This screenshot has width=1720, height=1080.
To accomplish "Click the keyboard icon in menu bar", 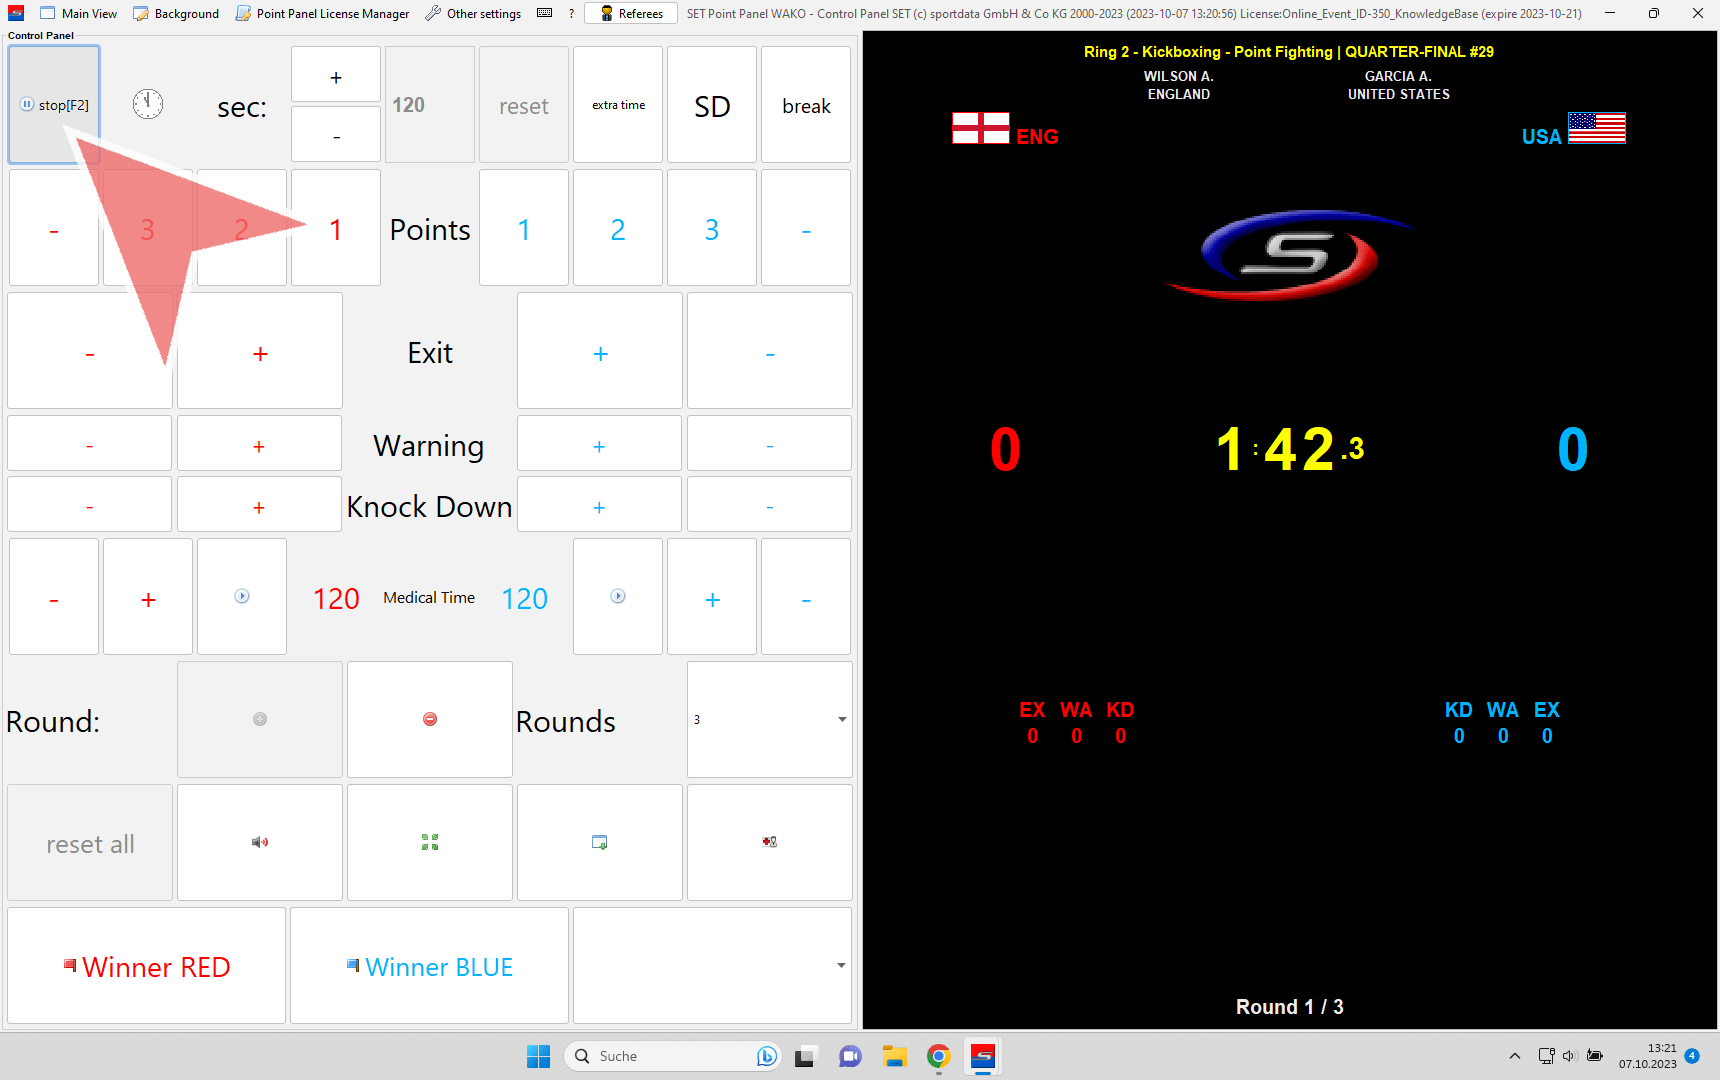I will [544, 13].
